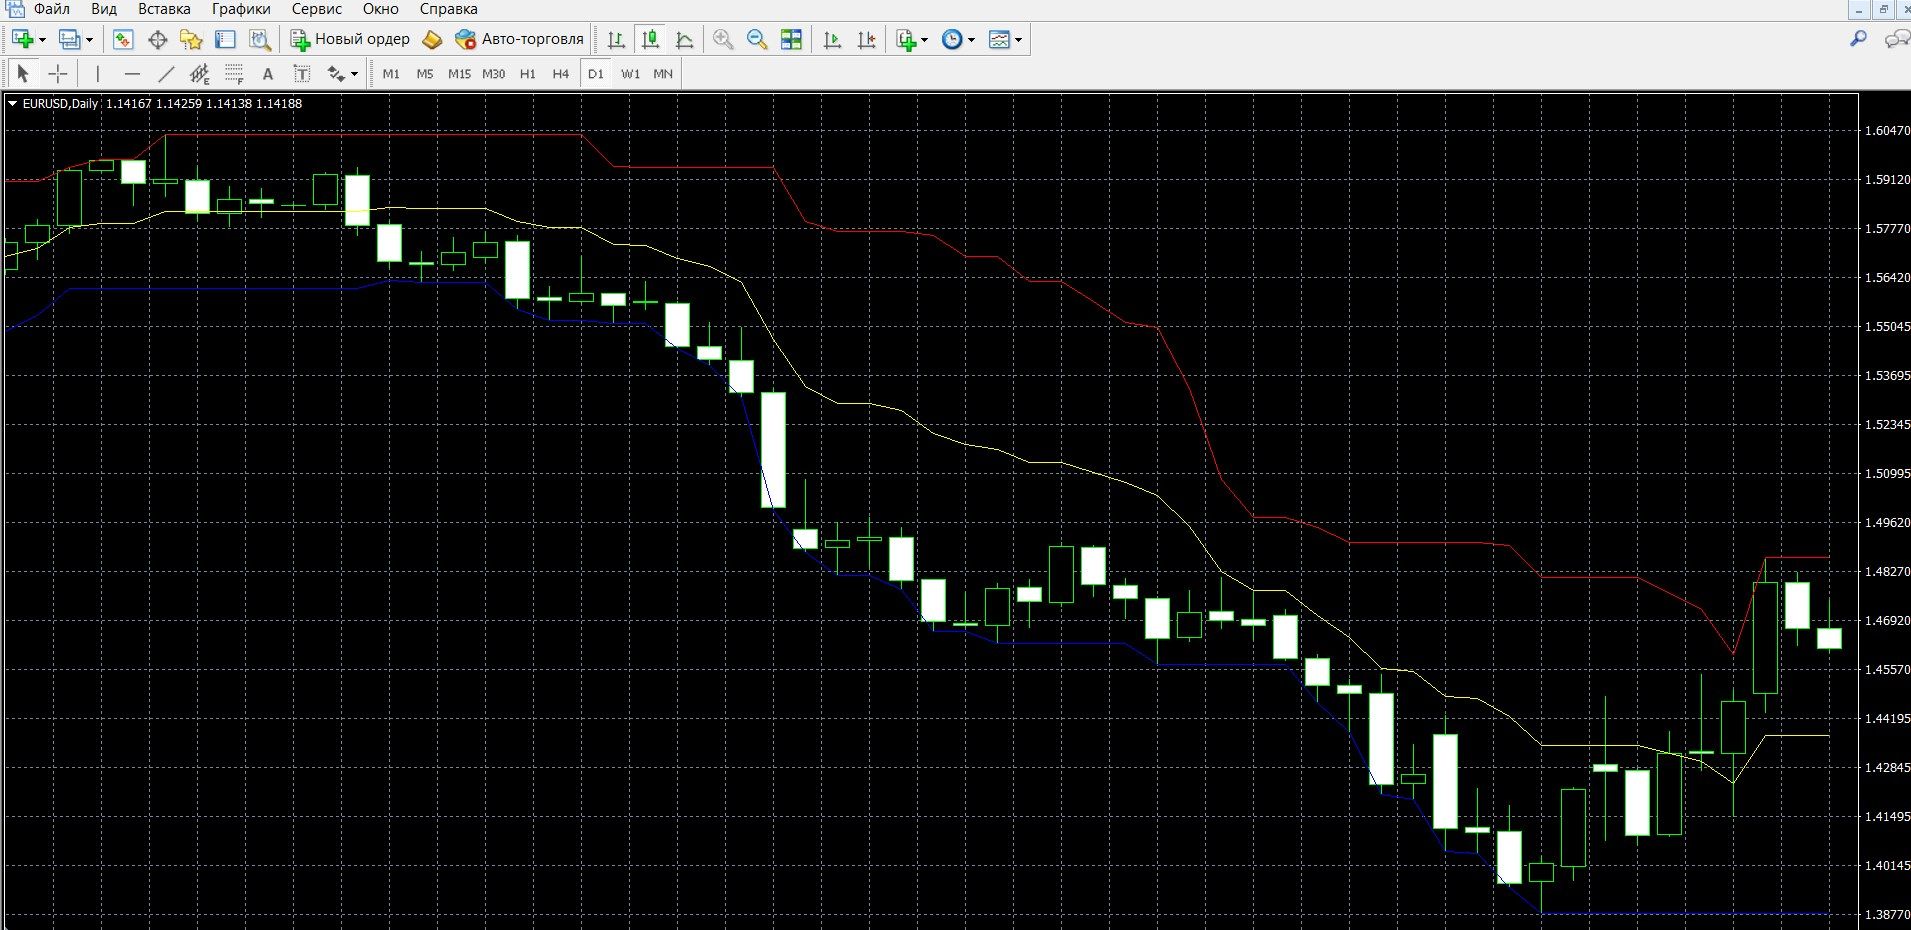Open the Indicators list icon
The width and height of the screenshot is (1911, 930).
tap(906, 39)
